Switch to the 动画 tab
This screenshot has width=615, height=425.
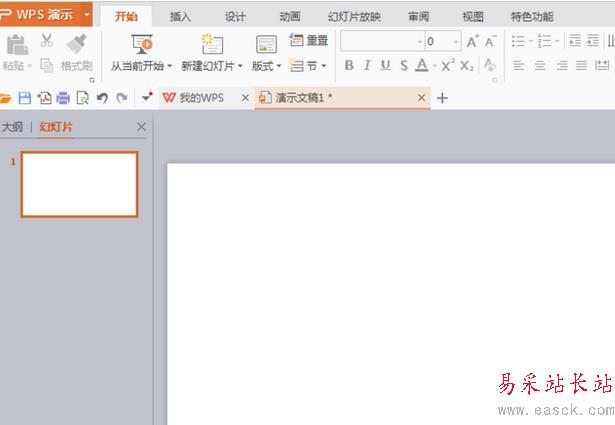[x=290, y=16]
